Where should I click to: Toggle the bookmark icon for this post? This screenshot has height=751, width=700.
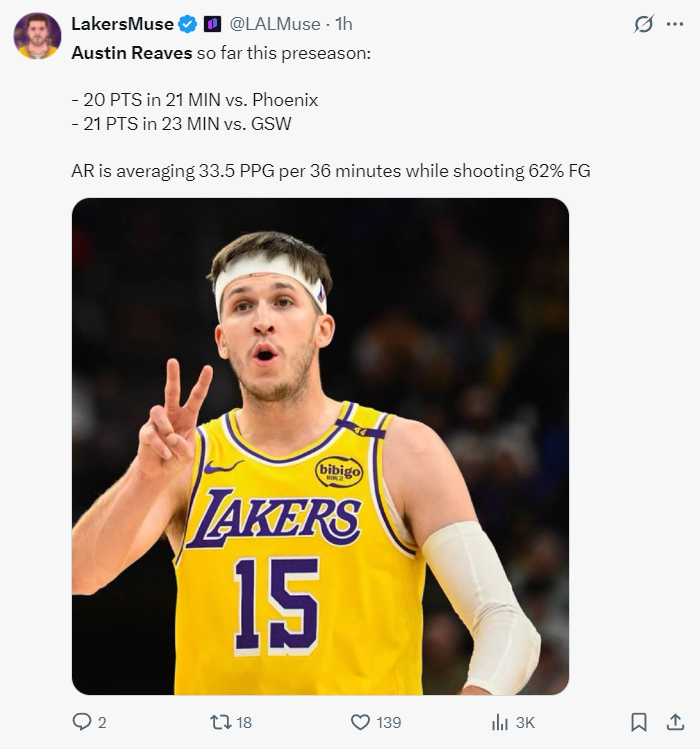pos(639,722)
